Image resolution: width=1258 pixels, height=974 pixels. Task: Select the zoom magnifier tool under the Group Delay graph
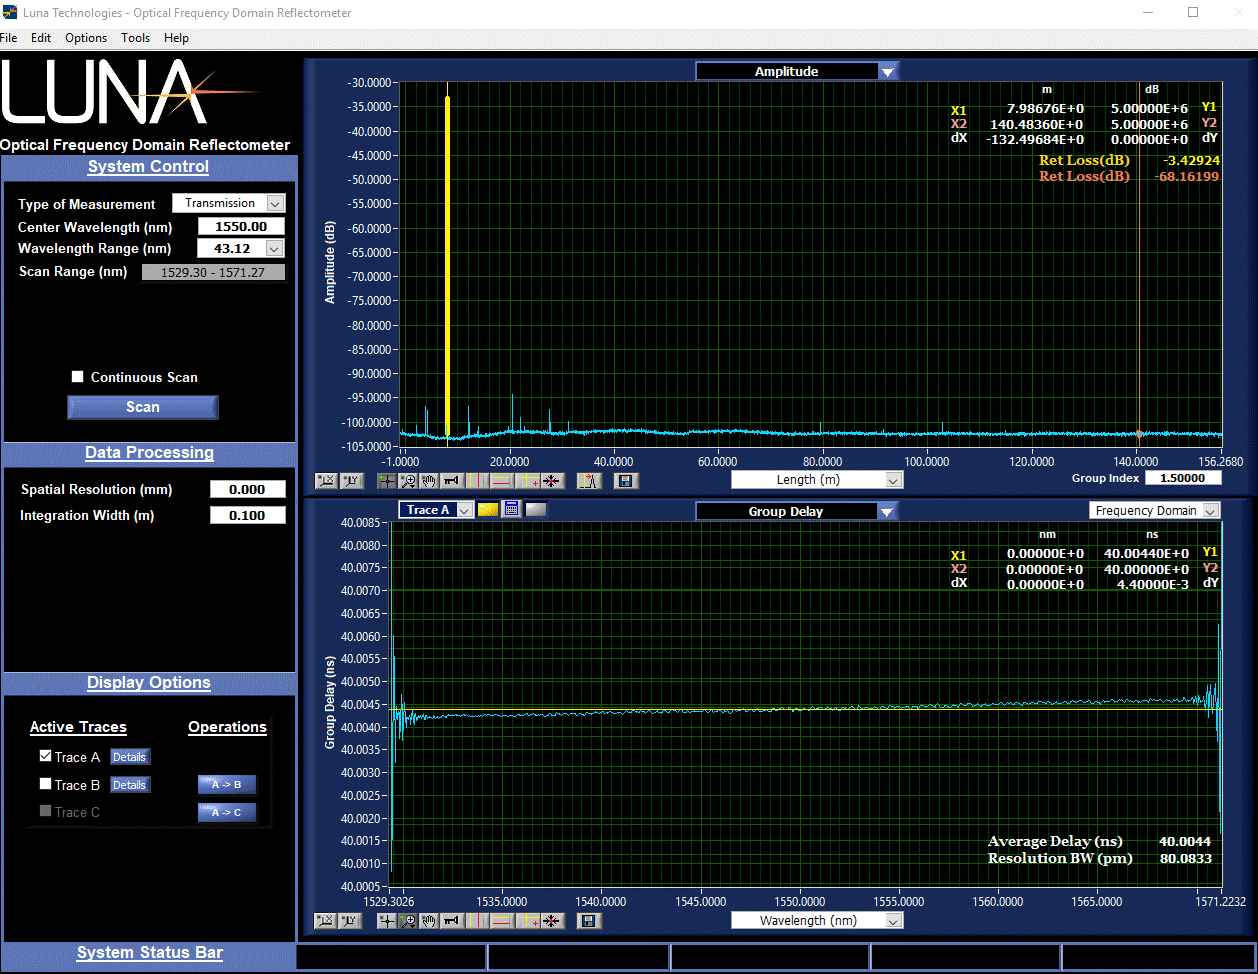click(408, 921)
